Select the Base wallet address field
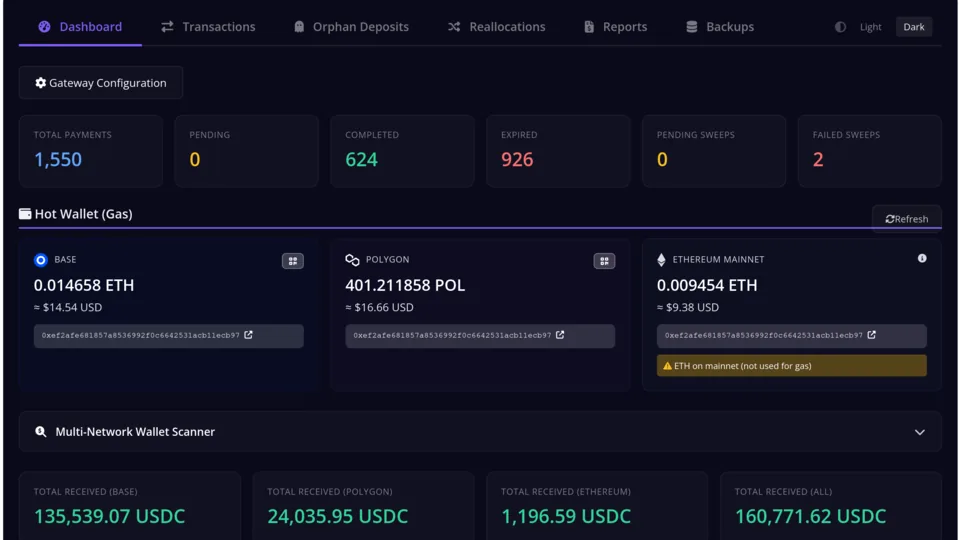This screenshot has height=540, width=960. [168, 336]
